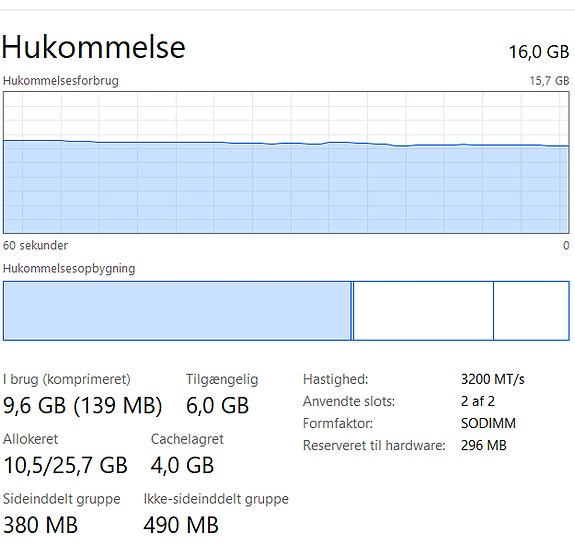Click the Hukommelsesforbrug usage graph
575x545 pixels.
tap(286, 162)
